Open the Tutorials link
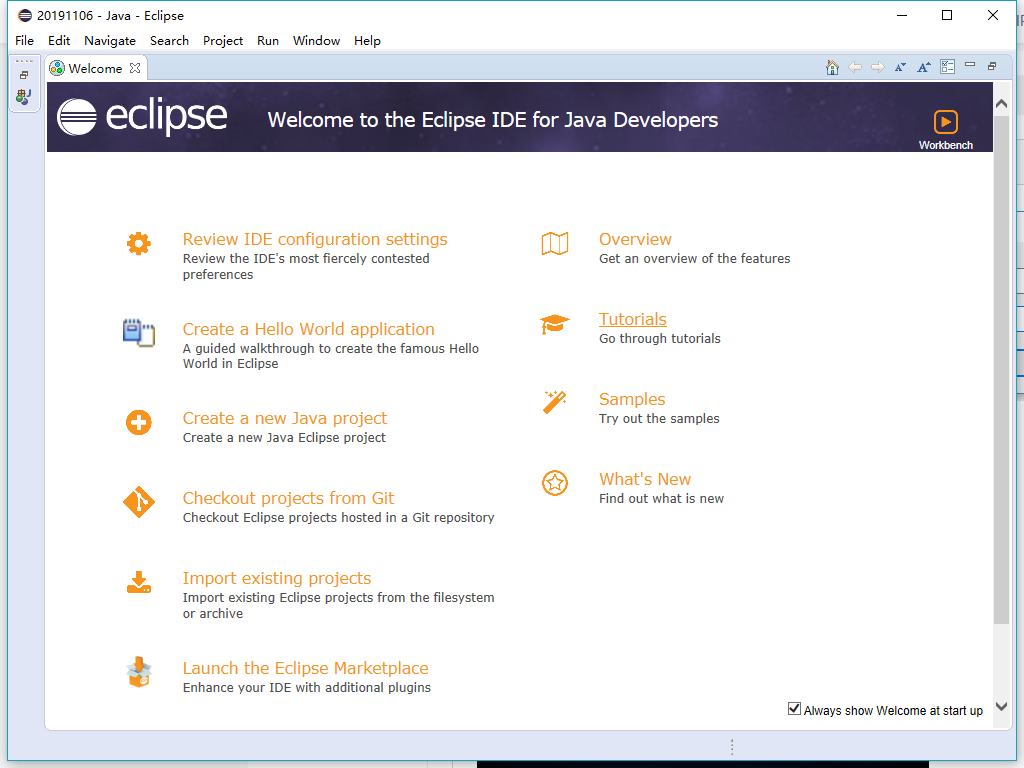 (632, 318)
